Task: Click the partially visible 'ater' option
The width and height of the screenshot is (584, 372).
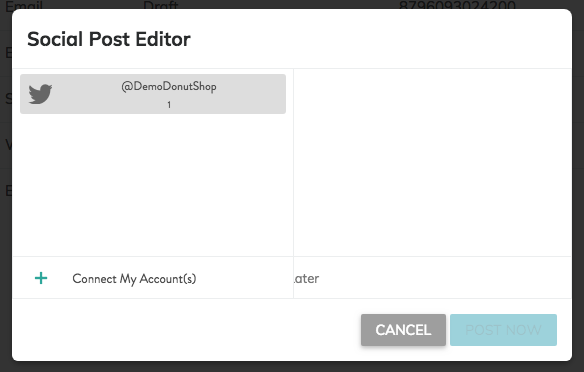Action: pos(307,279)
